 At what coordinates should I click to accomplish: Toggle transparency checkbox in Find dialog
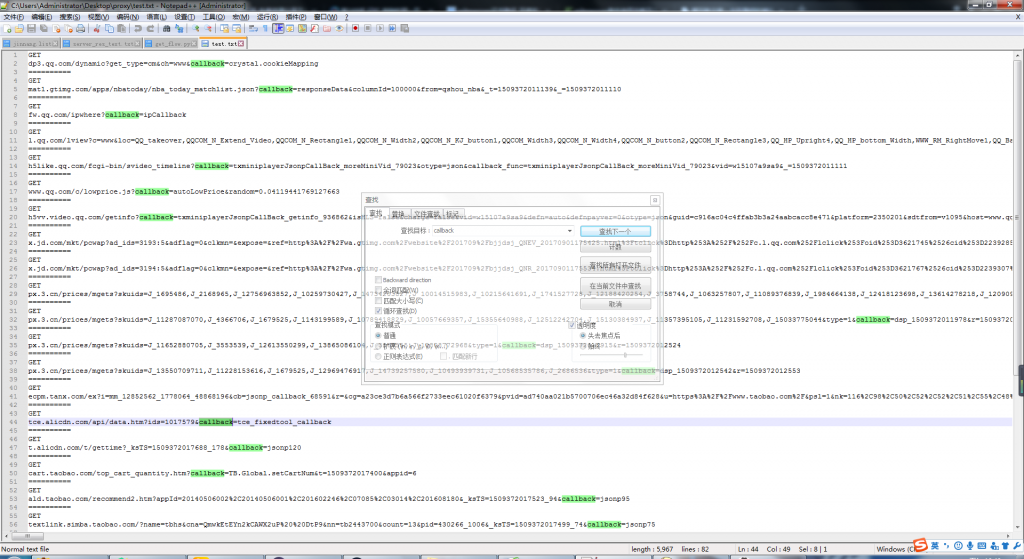(571, 325)
